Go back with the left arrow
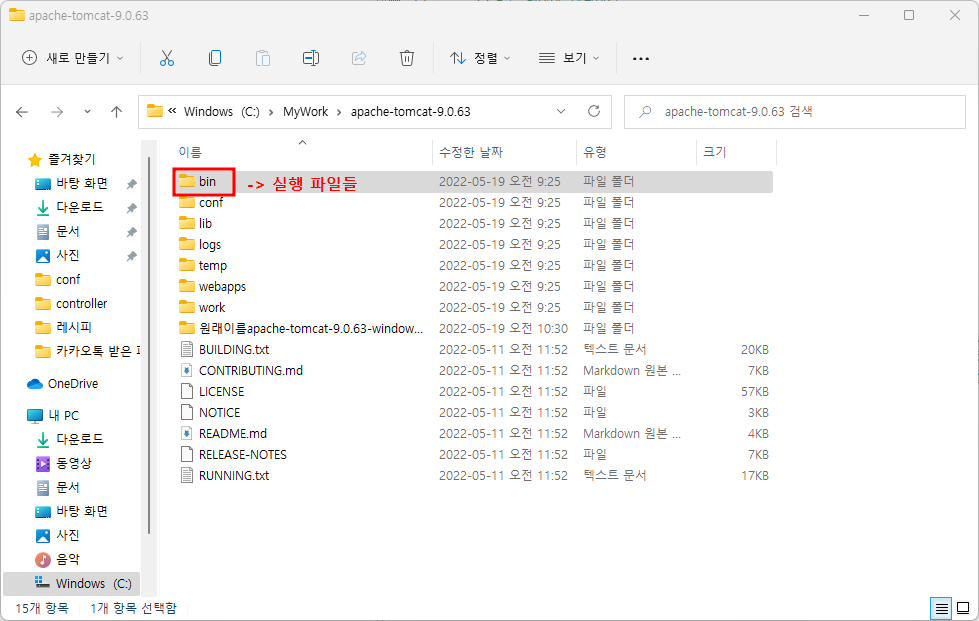This screenshot has width=979, height=621. [x=22, y=112]
